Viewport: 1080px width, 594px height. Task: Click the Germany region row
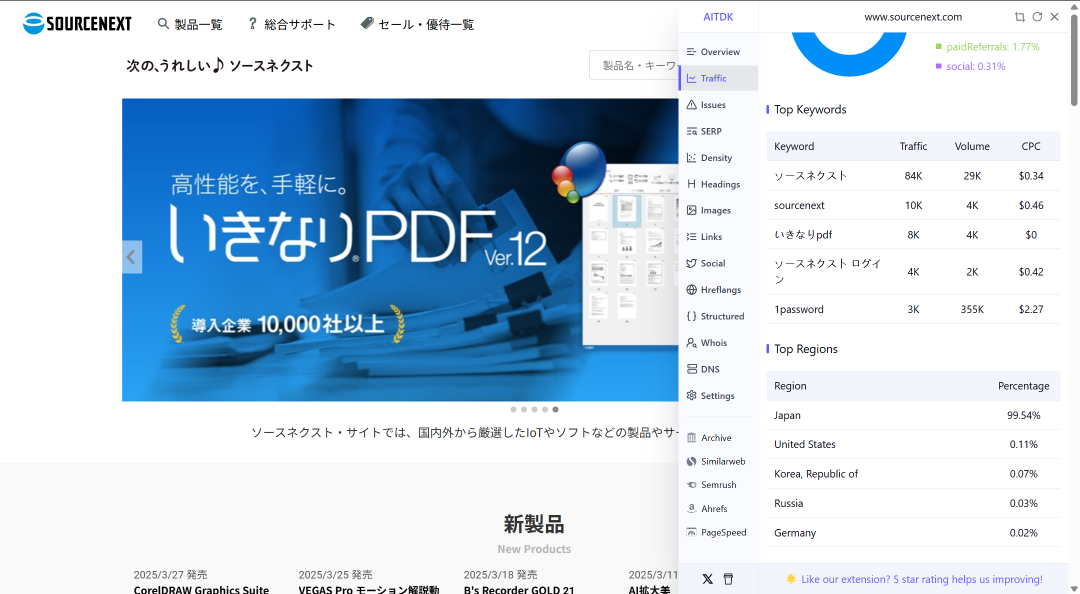click(913, 533)
